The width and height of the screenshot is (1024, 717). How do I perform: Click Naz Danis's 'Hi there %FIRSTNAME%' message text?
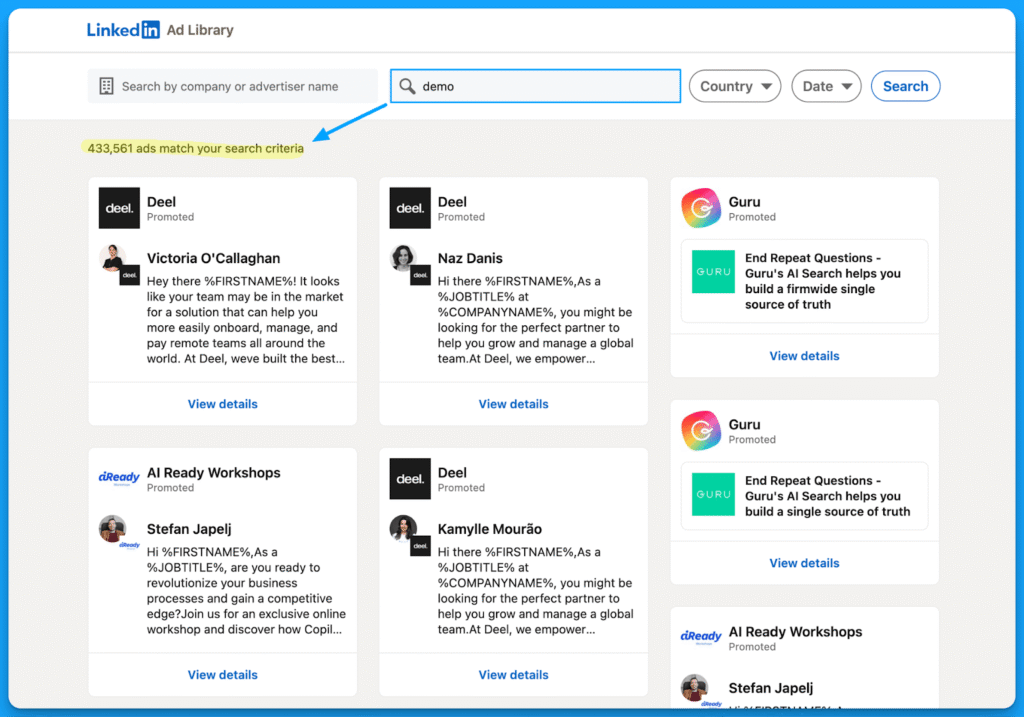[x=536, y=320]
